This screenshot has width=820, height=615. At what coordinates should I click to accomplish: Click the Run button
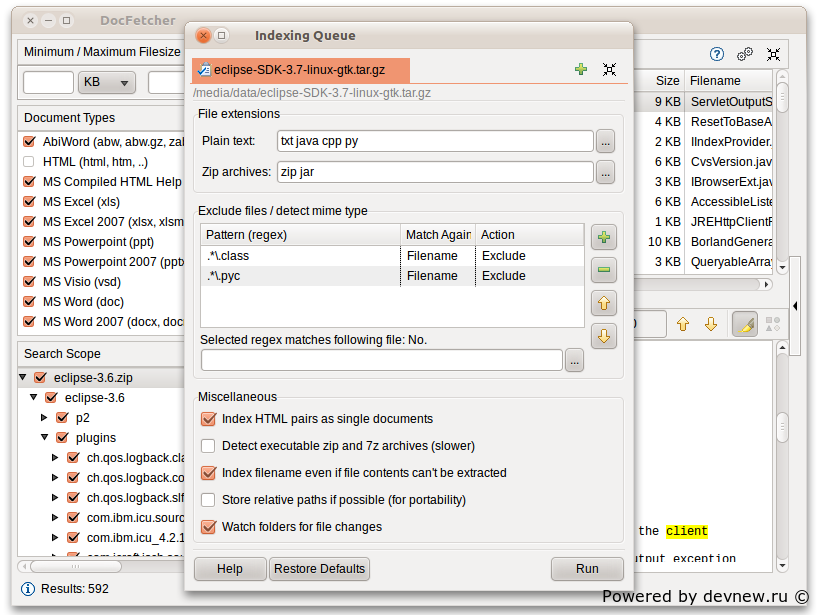click(x=587, y=569)
